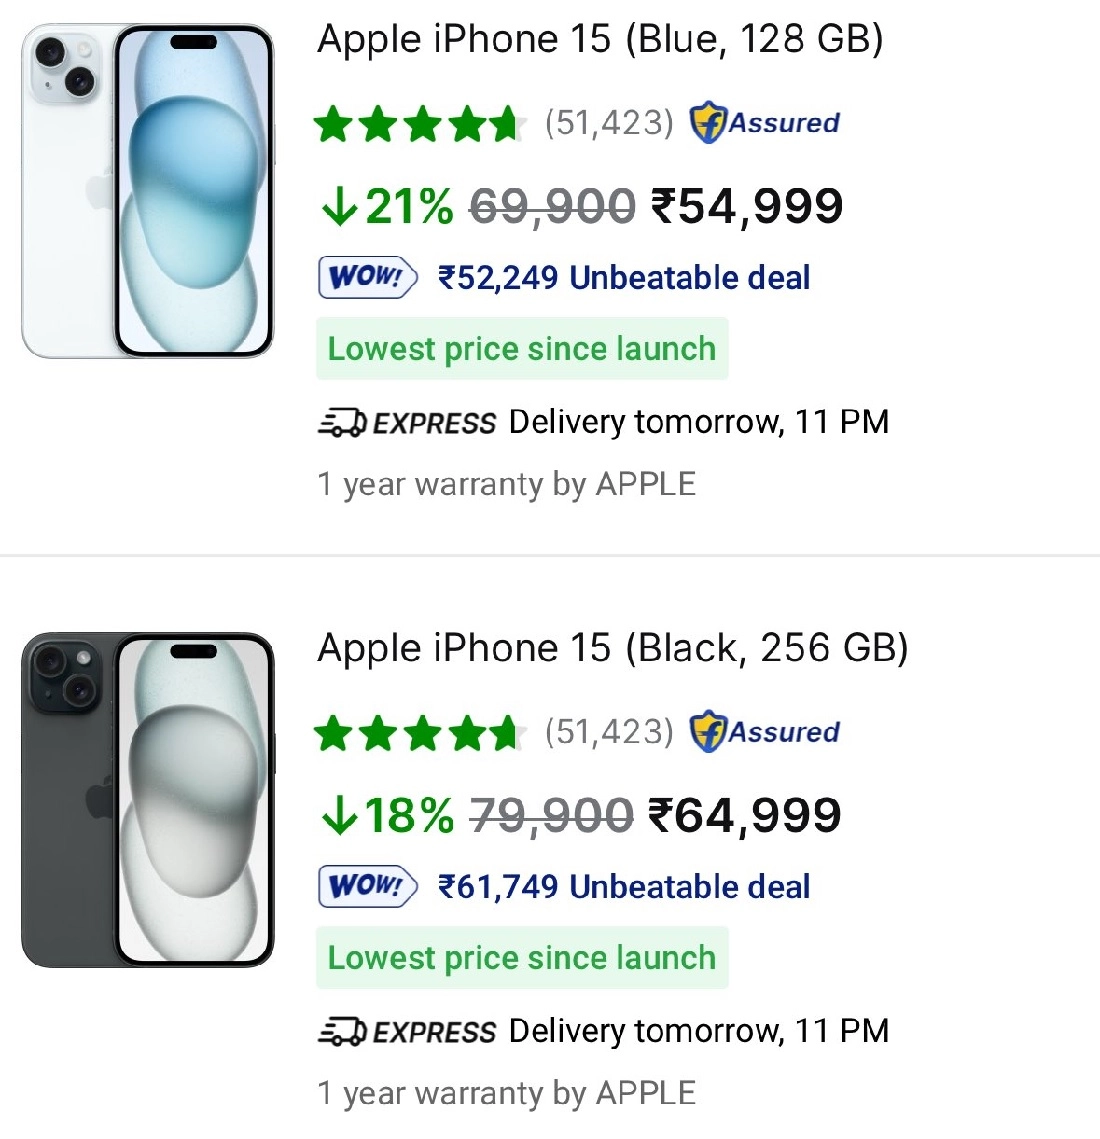Click the Express delivery truck icon, second listing
This screenshot has width=1100, height=1139.
tap(343, 1032)
